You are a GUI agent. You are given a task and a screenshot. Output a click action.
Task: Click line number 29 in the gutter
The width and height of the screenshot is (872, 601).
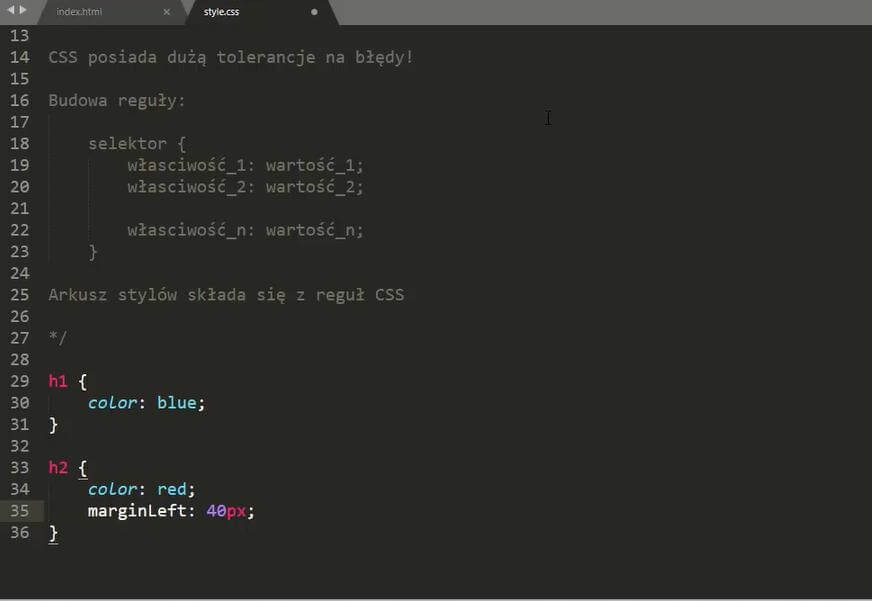click(19, 381)
